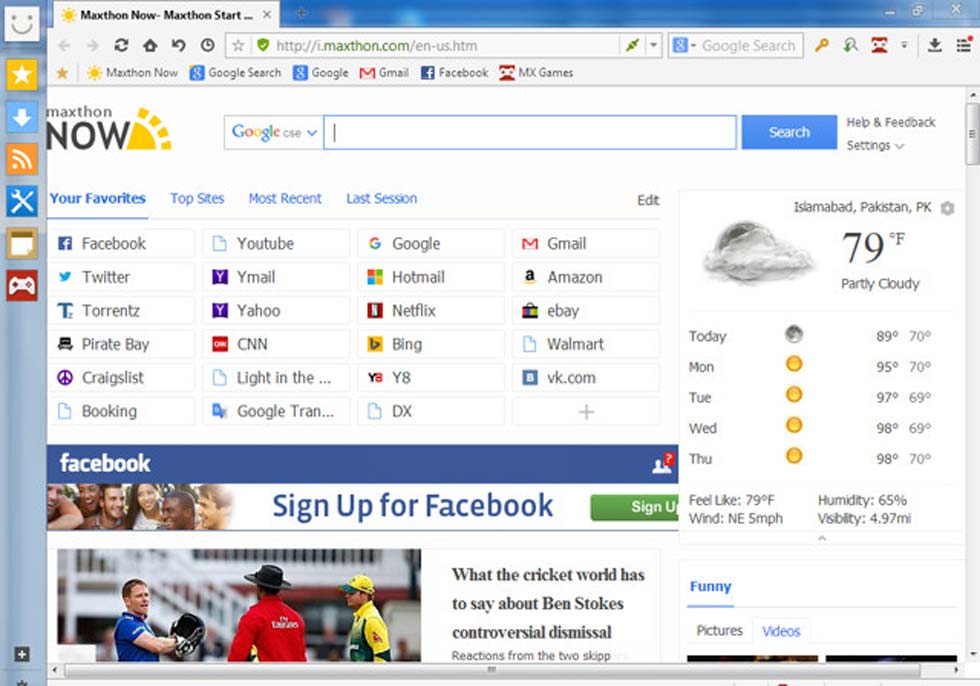Click the toolbar Google Search box

[749, 46]
